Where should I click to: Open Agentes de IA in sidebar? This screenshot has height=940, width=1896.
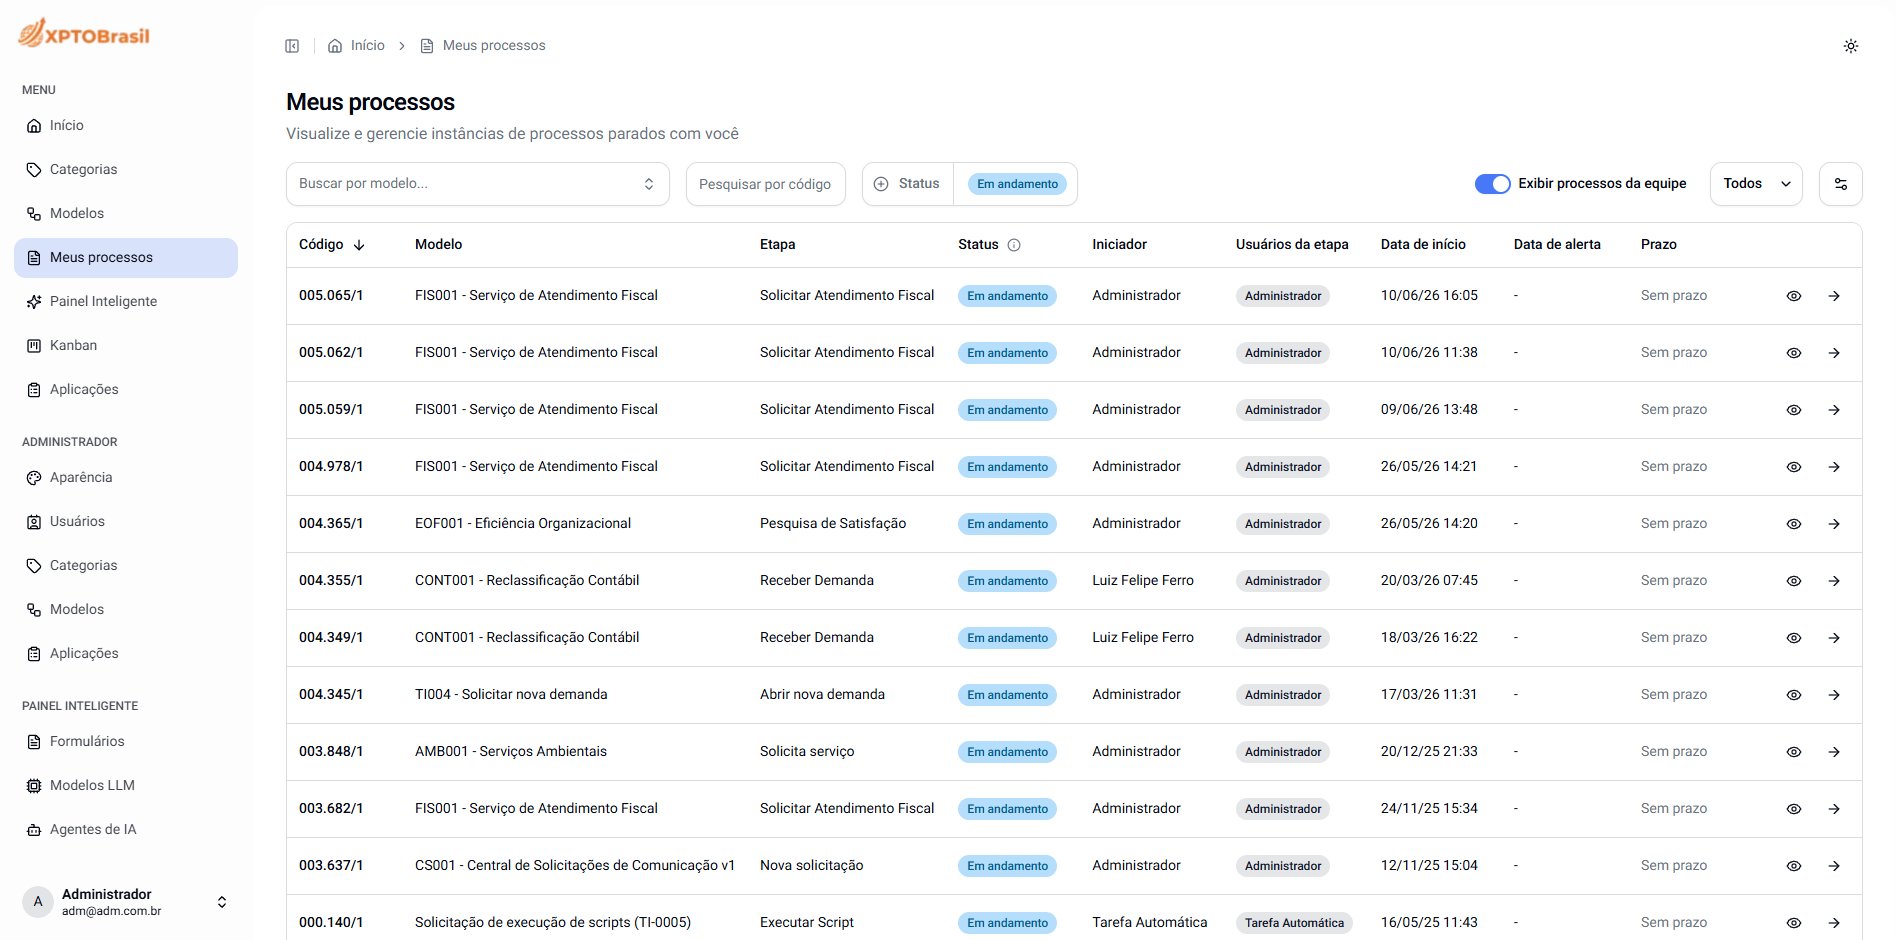coord(126,830)
